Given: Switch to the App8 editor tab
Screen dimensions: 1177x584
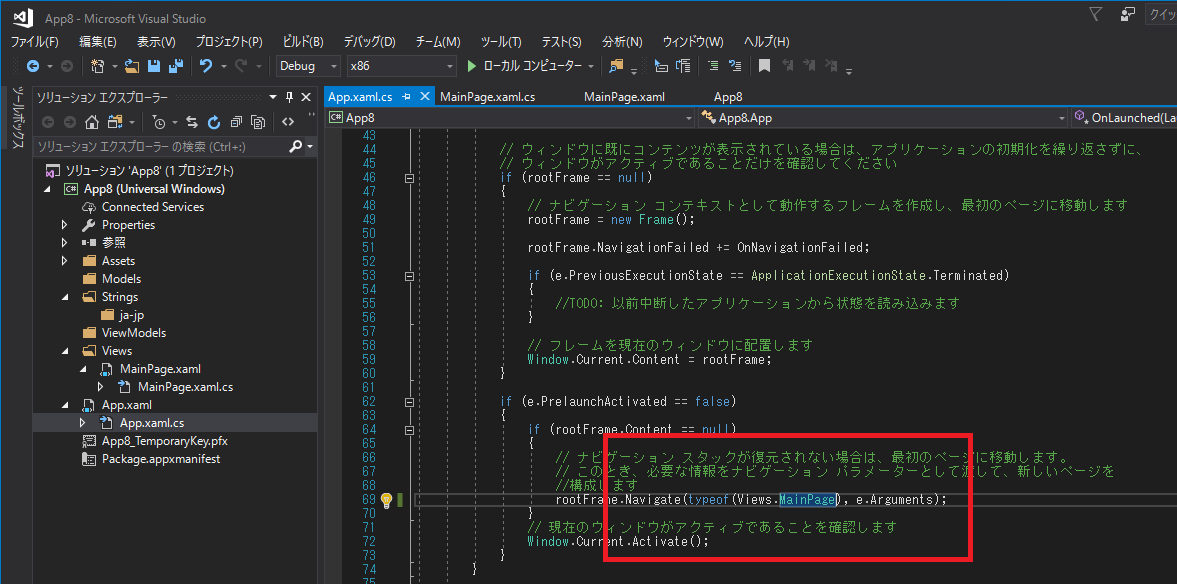Looking at the screenshot, I should pyautogui.click(x=728, y=97).
